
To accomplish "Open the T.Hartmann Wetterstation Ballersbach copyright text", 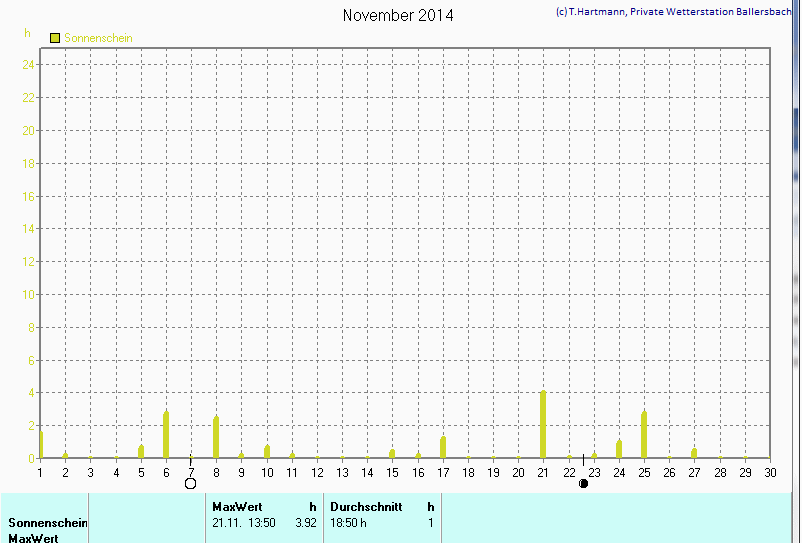I will click(x=676, y=12).
